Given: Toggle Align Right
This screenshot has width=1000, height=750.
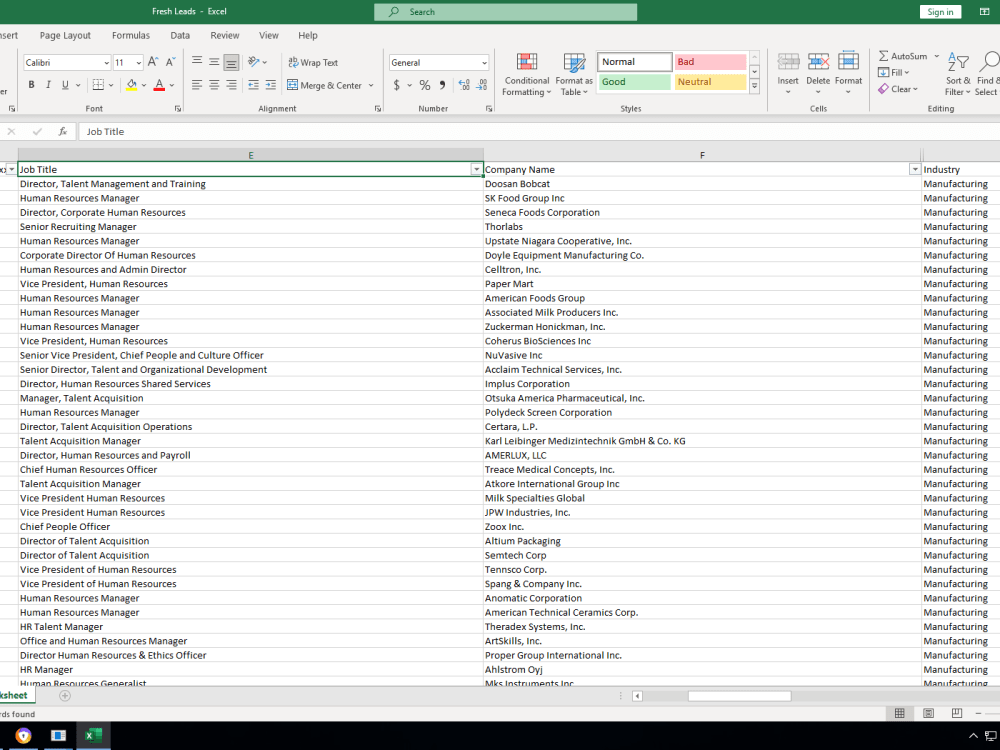Looking at the screenshot, I should pyautogui.click(x=232, y=85).
